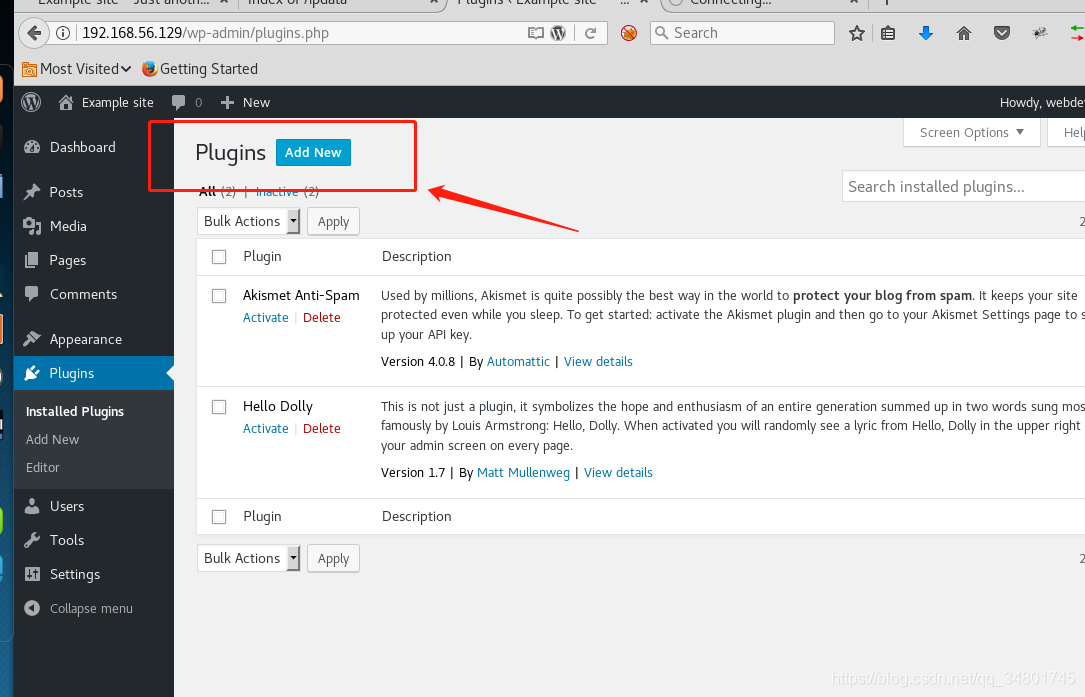1085x697 pixels.
Task: Reload the page with the refresh icon
Action: point(591,33)
